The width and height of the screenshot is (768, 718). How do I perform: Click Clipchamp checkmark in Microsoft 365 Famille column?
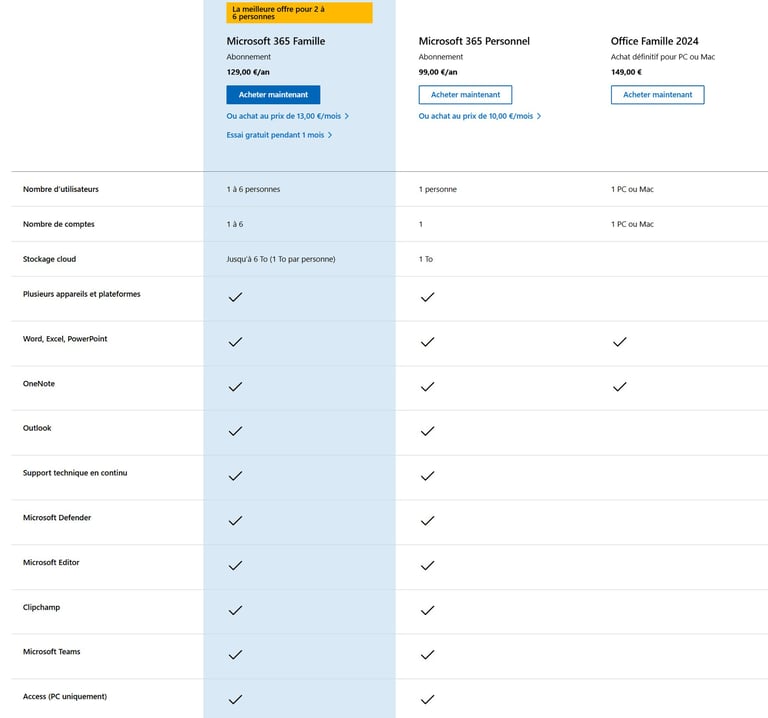(x=235, y=610)
